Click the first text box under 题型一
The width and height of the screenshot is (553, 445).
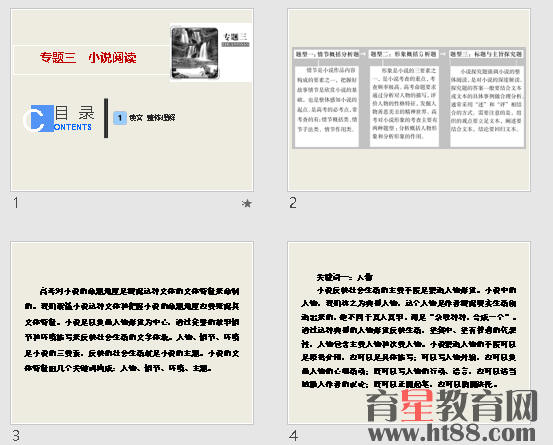click(327, 105)
